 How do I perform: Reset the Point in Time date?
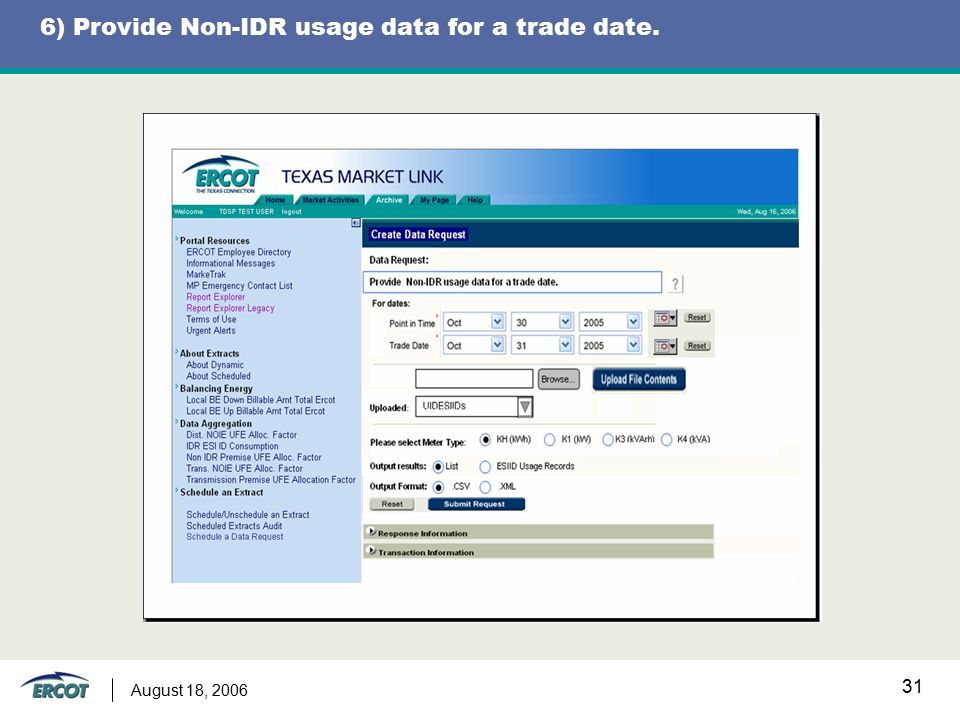point(697,318)
